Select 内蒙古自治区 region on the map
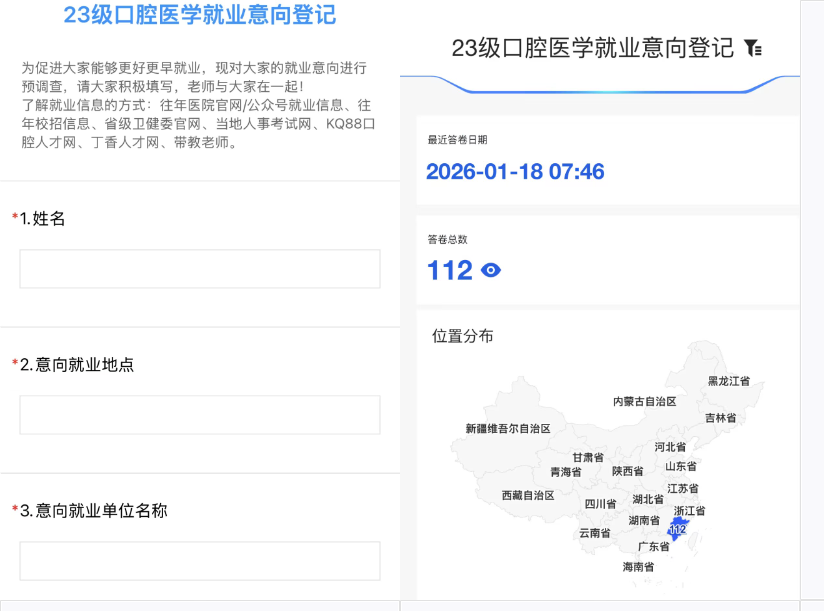The height and width of the screenshot is (611, 824). point(644,401)
